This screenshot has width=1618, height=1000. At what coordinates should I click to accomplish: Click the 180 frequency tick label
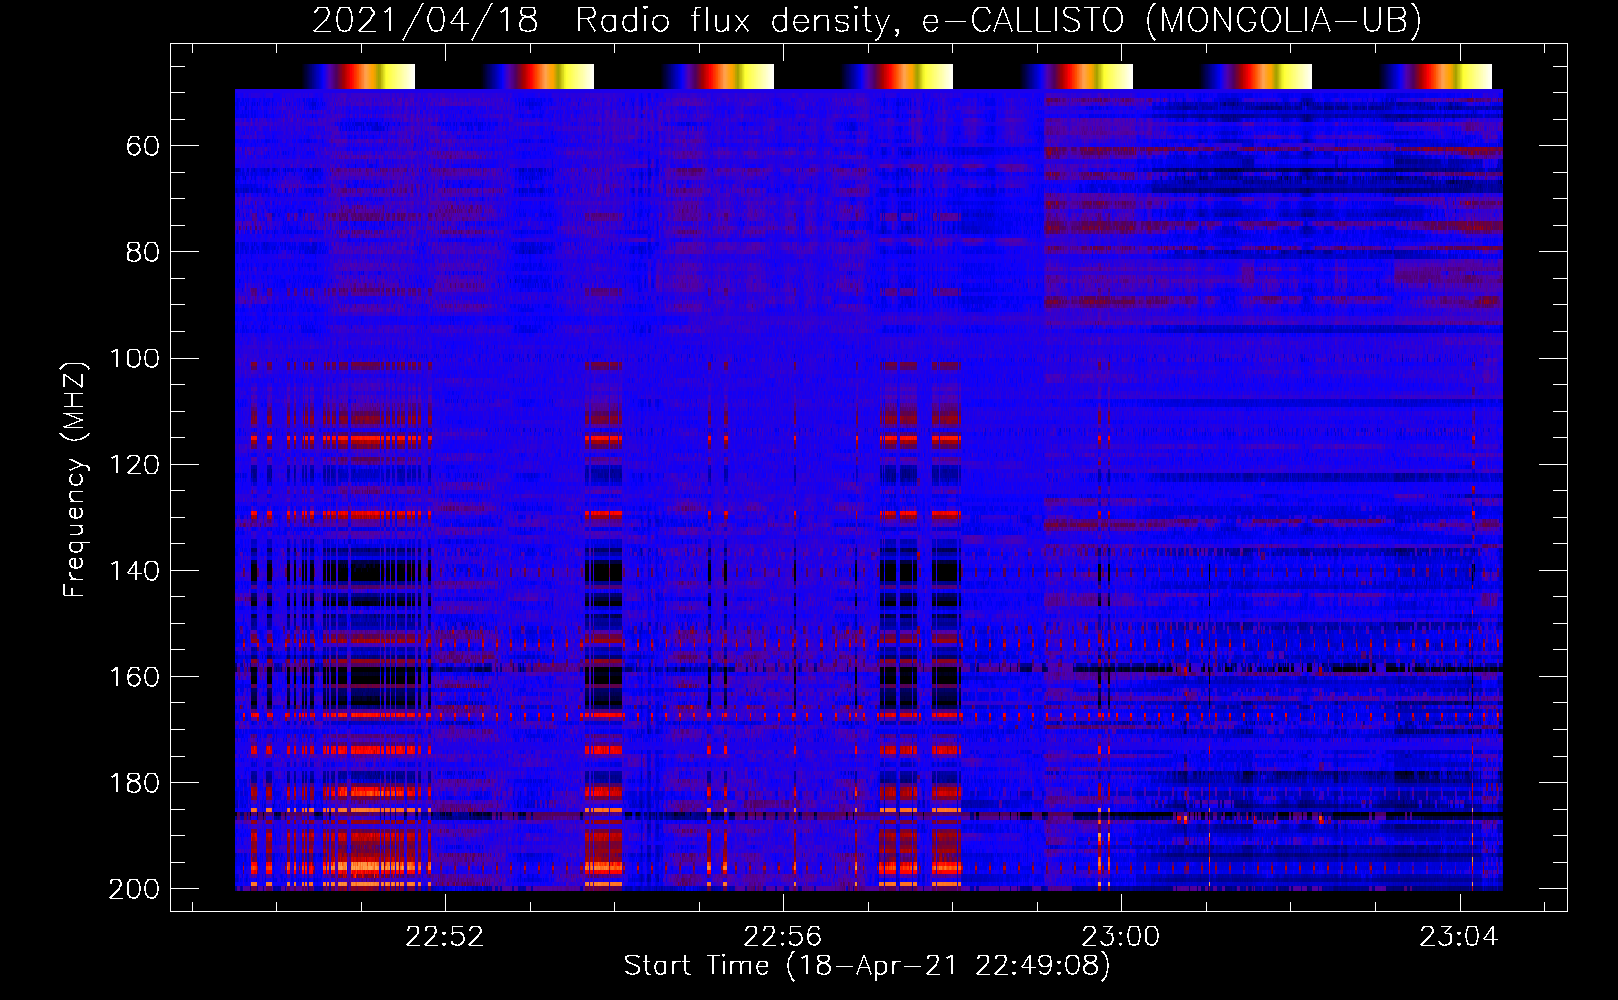[x=135, y=783]
